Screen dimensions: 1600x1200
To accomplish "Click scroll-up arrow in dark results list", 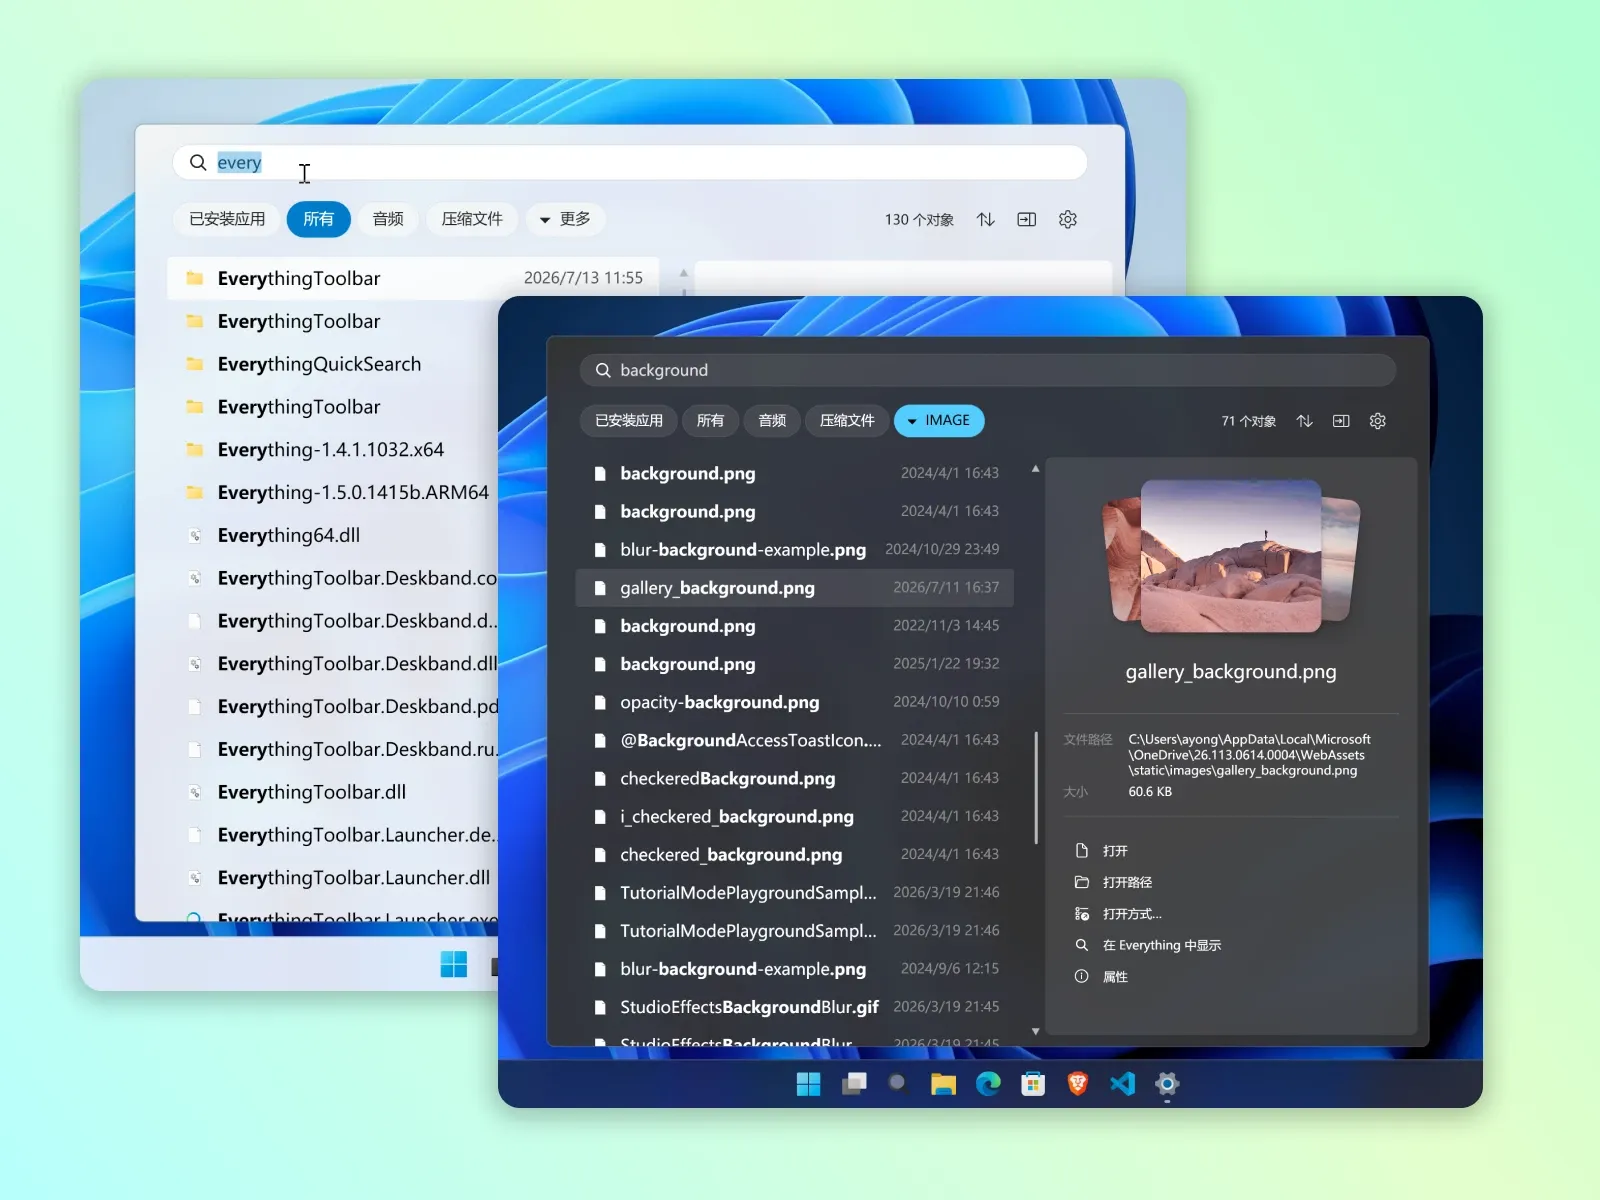I will [x=1036, y=469].
